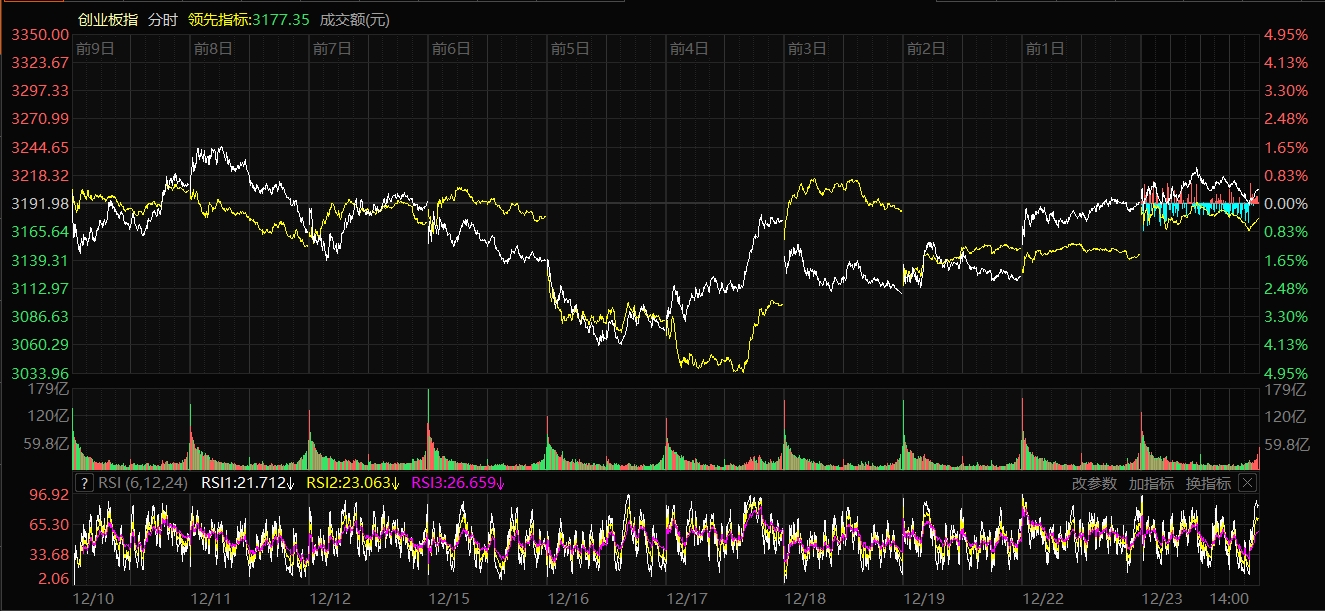This screenshot has height=611, width=1325.
Task: Select the 前5日 day marker
Action: click(x=570, y=48)
